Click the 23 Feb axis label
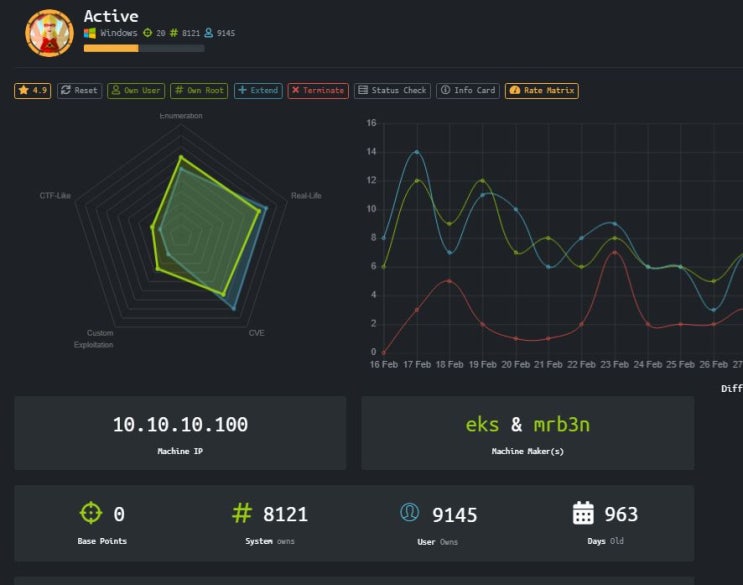The width and height of the screenshot is (743, 585). tap(615, 364)
